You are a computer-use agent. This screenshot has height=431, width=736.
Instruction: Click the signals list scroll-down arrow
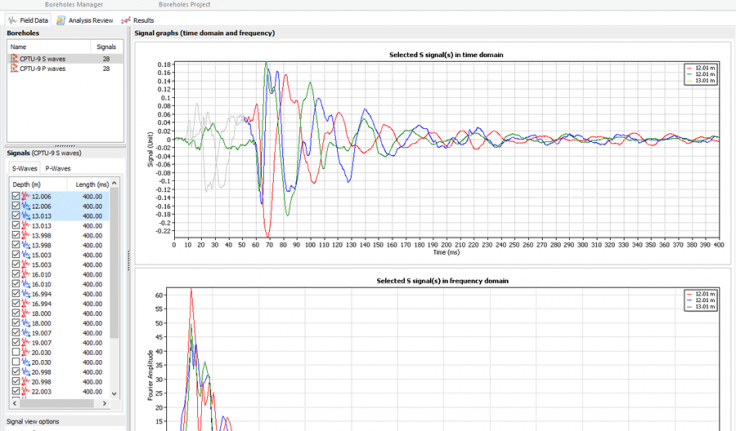(x=114, y=395)
